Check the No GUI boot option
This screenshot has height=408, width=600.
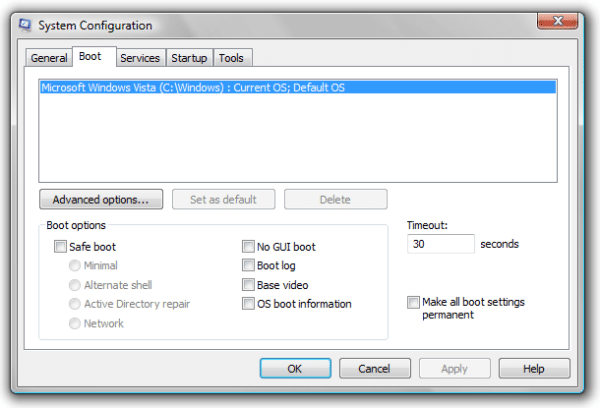[248, 246]
